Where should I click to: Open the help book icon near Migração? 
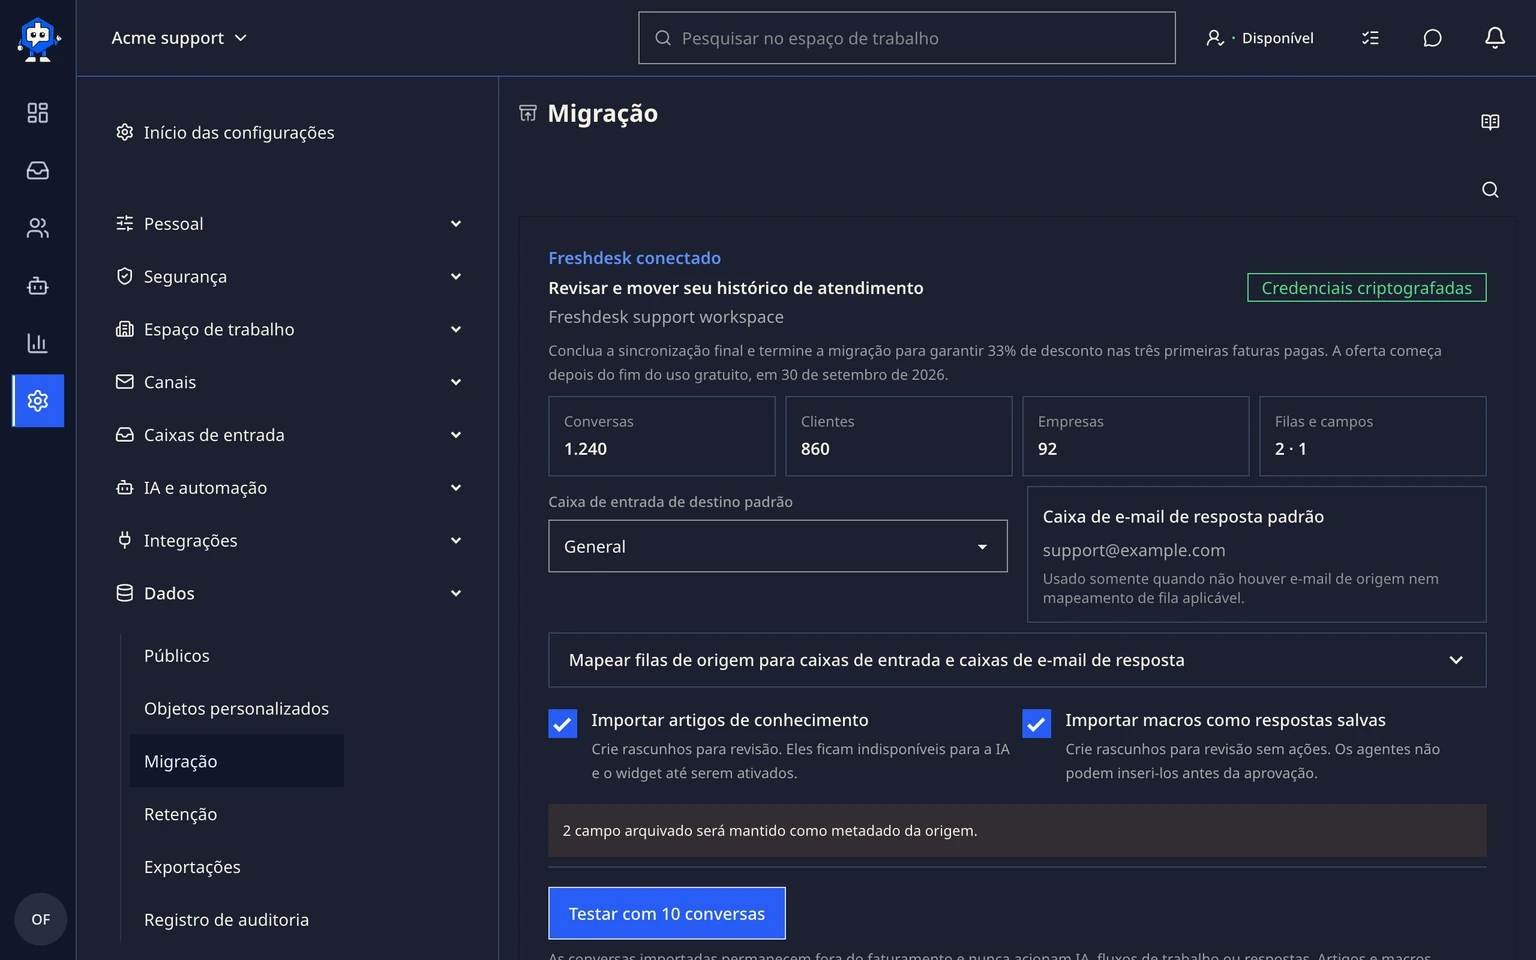1490,122
